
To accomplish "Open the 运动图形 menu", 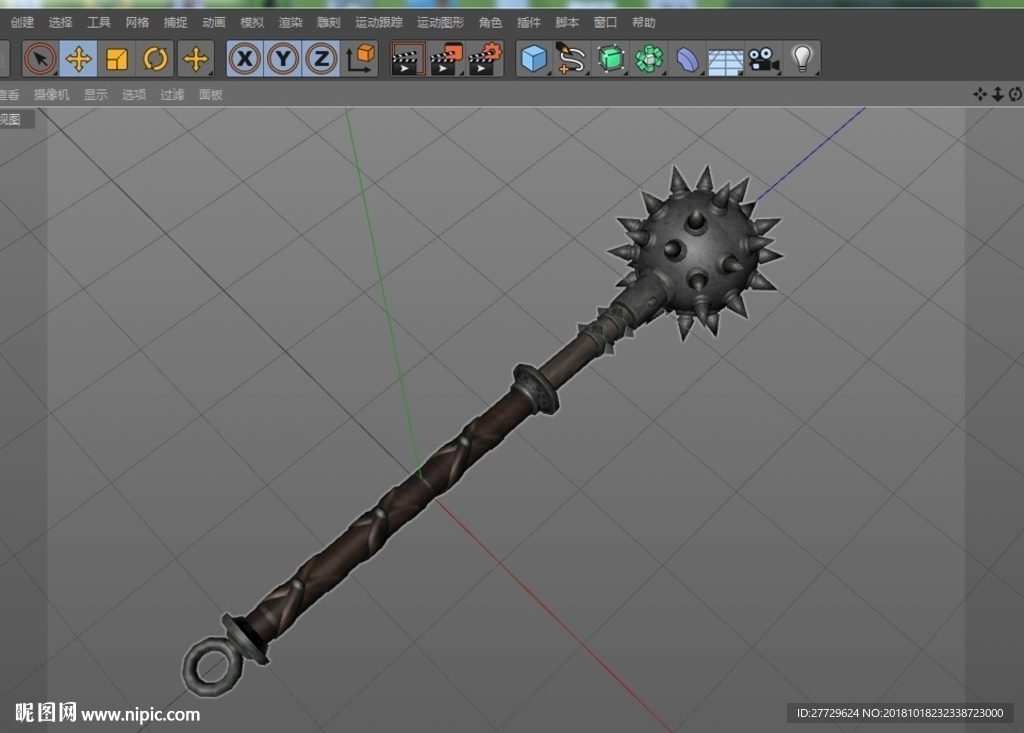I will [x=440, y=22].
